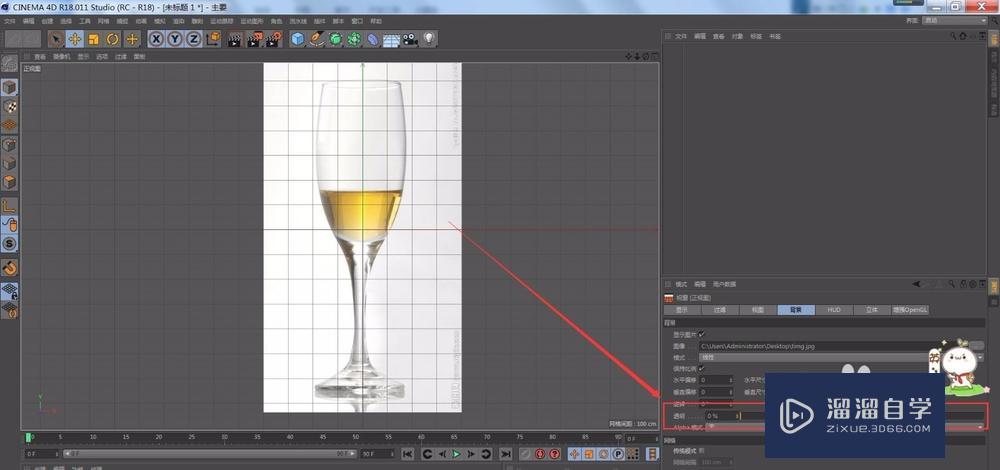Select the Edges mode icon

(x=9, y=163)
